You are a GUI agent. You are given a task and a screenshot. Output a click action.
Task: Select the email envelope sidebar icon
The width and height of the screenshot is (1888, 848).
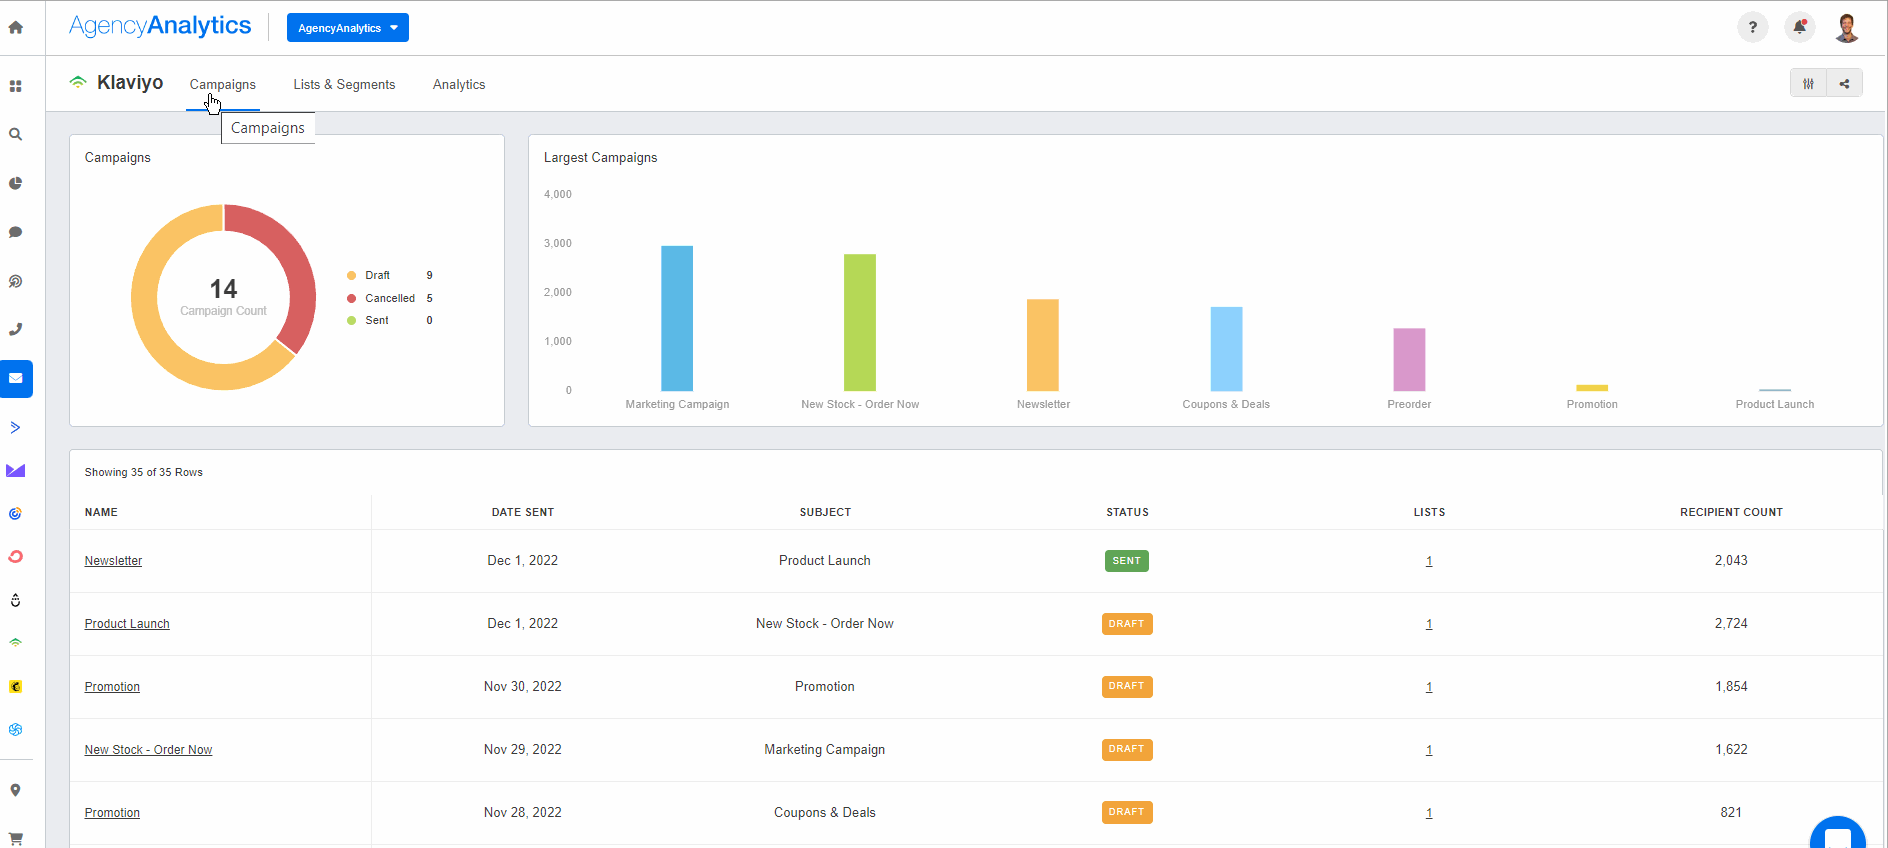[16, 379]
